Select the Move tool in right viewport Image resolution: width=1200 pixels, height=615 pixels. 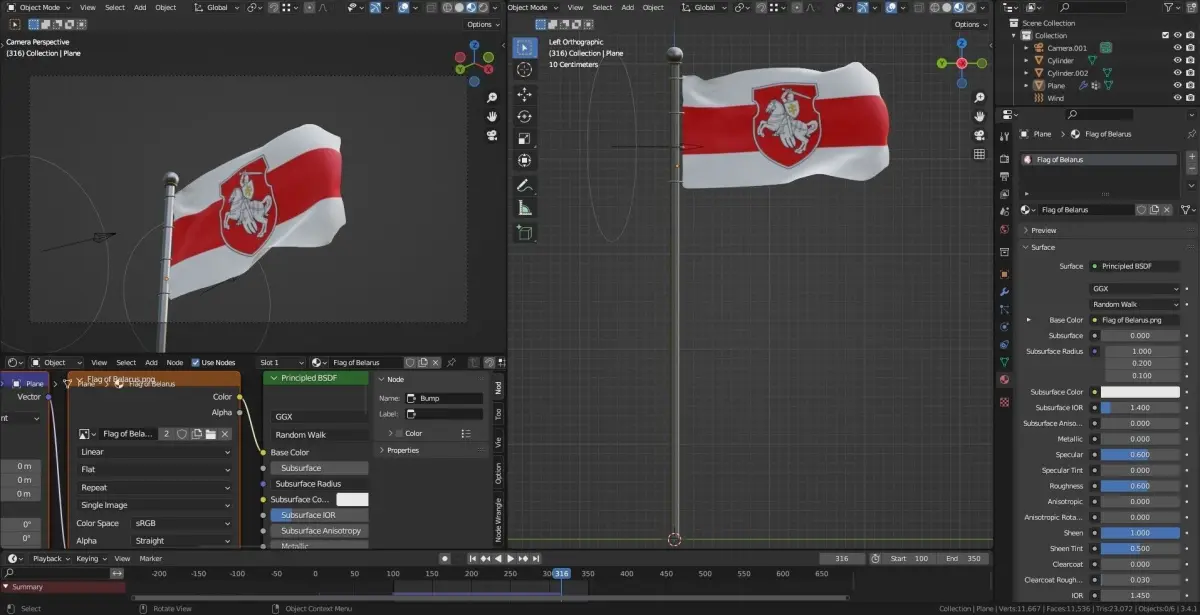pyautogui.click(x=525, y=94)
